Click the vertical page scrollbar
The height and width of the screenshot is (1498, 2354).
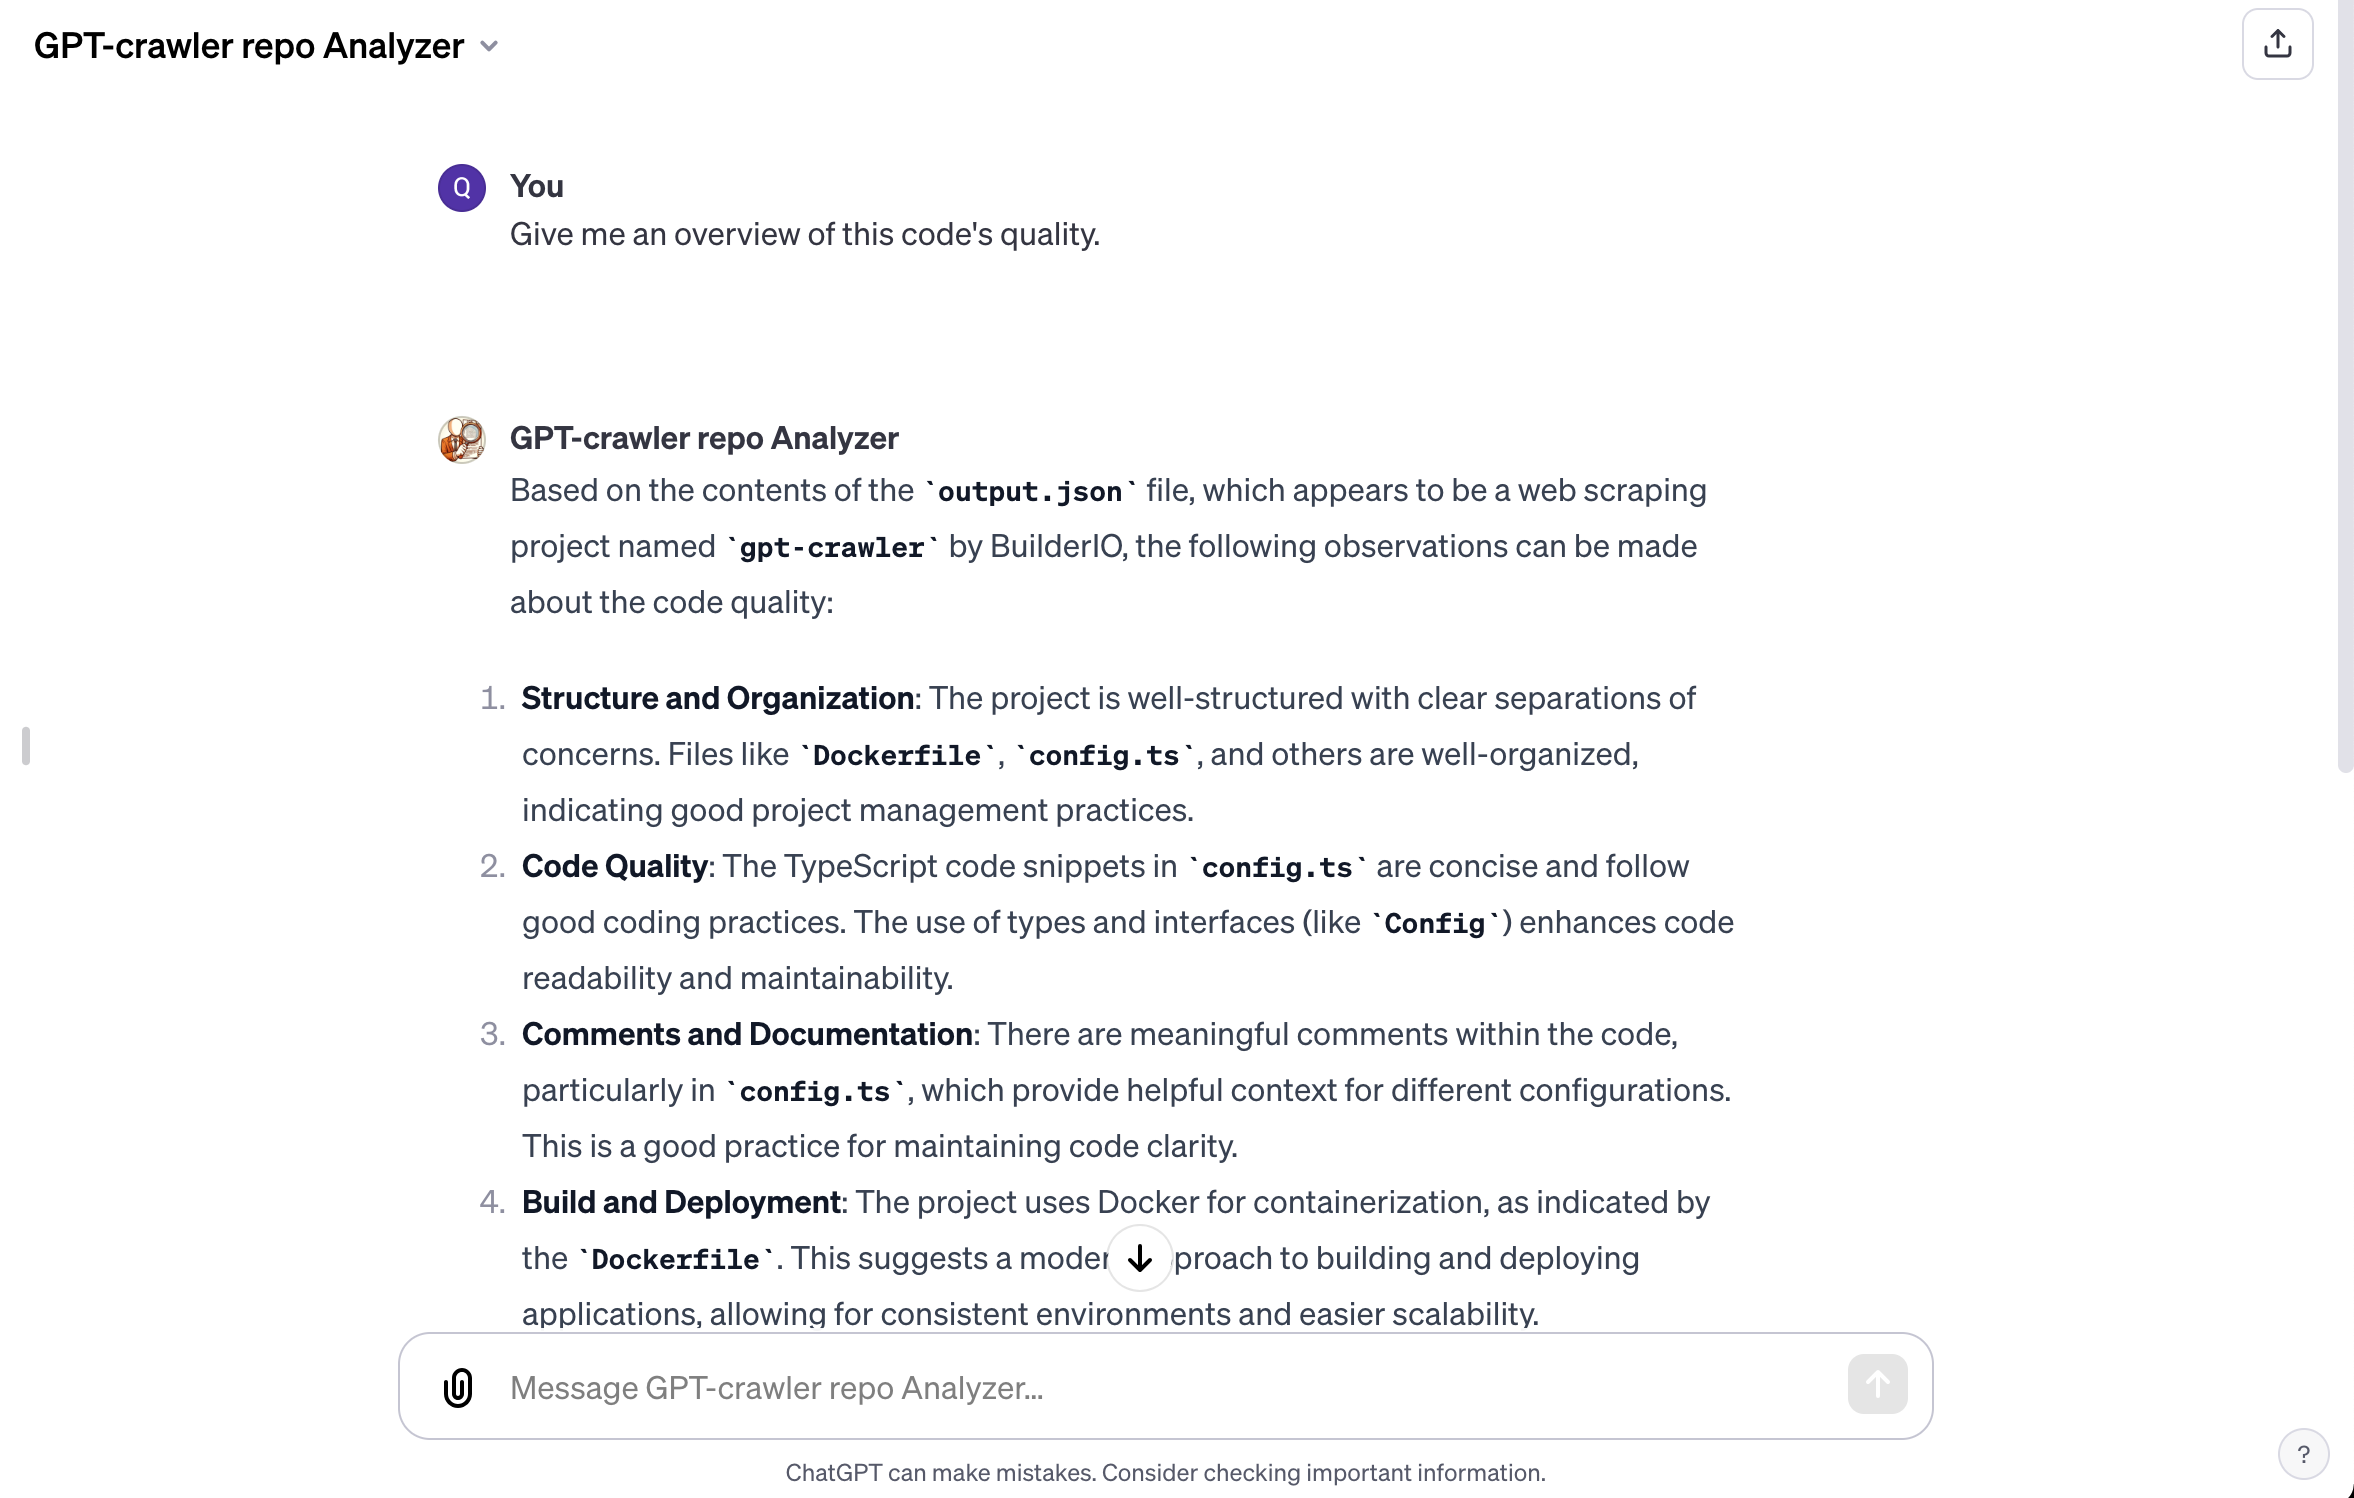click(x=2345, y=386)
